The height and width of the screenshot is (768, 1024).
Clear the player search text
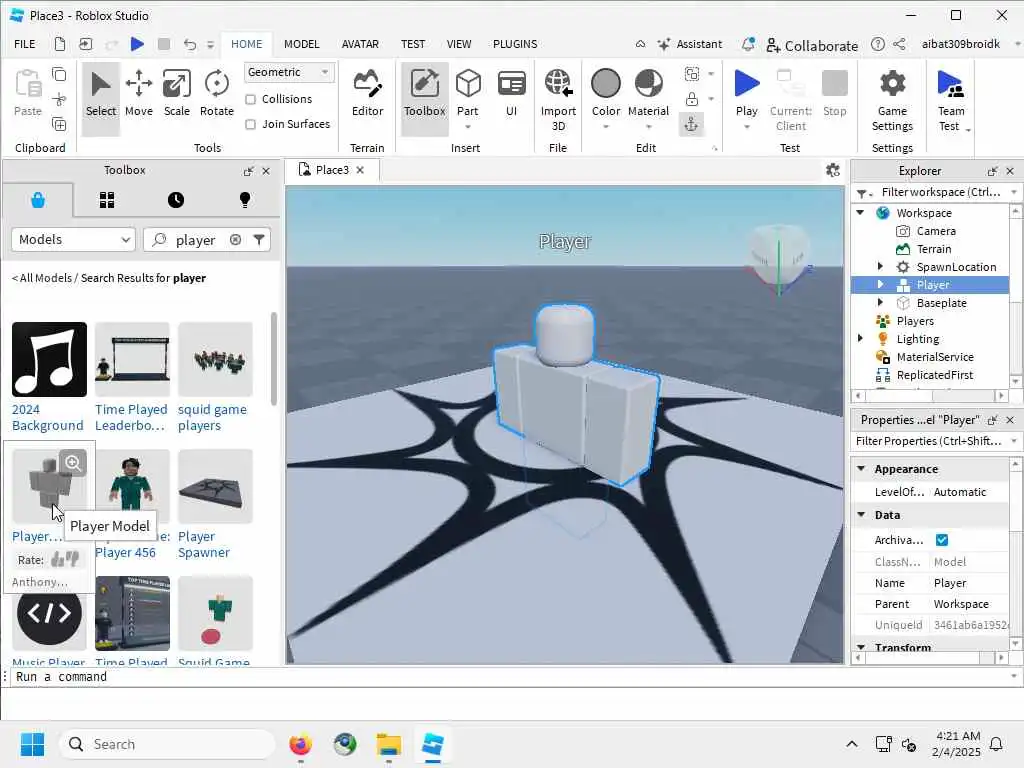coord(236,240)
